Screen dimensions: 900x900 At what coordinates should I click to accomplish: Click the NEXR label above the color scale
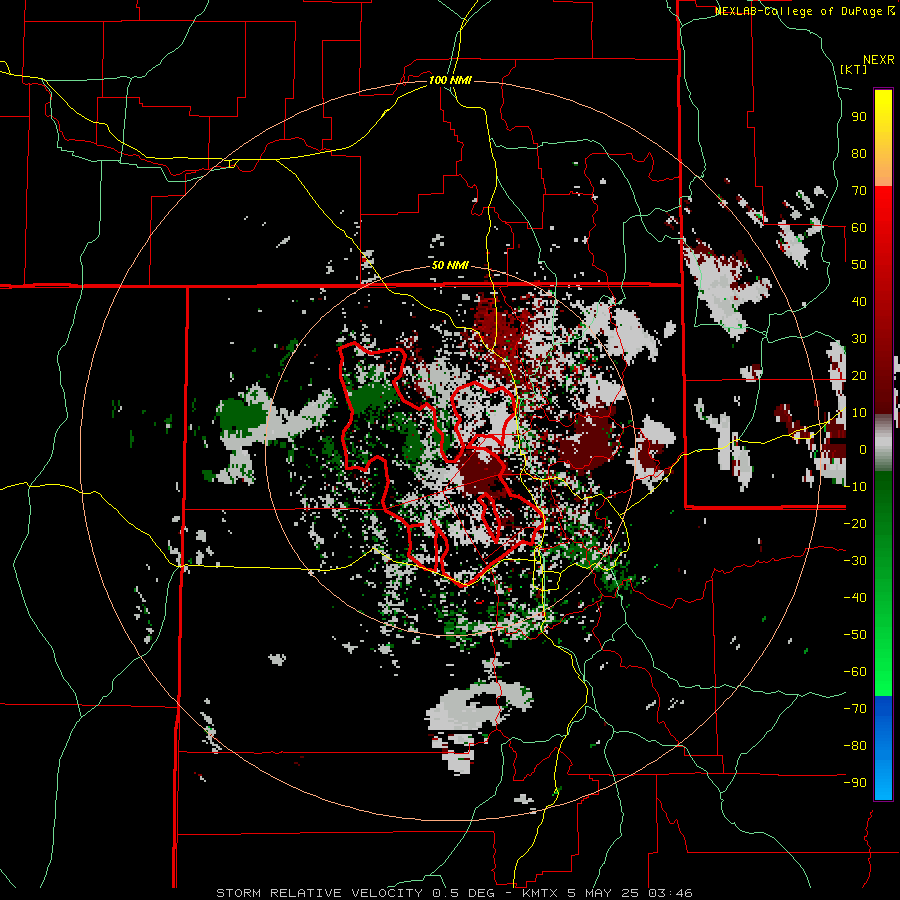coord(879,60)
